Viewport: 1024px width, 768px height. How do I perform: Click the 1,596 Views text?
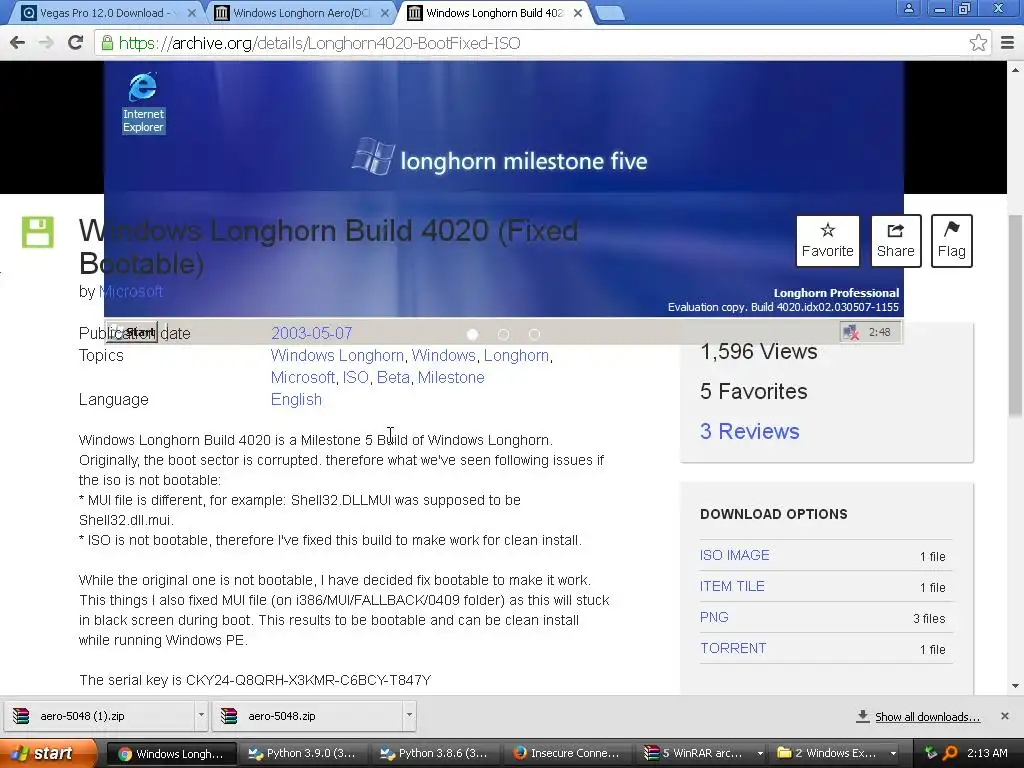(x=759, y=351)
